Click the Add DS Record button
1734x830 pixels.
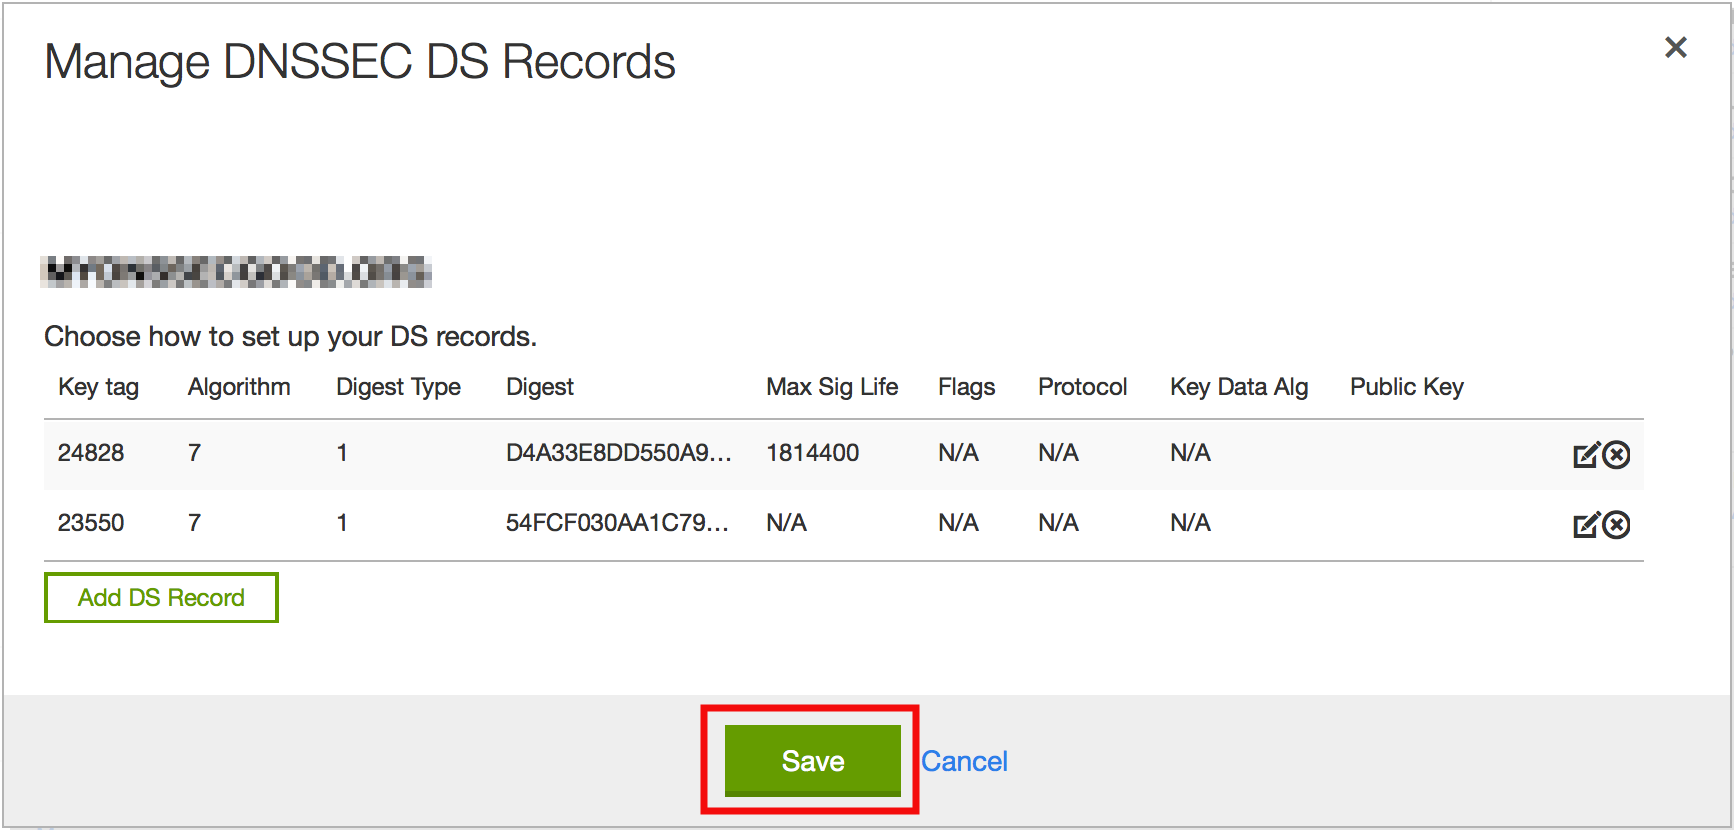(x=161, y=598)
